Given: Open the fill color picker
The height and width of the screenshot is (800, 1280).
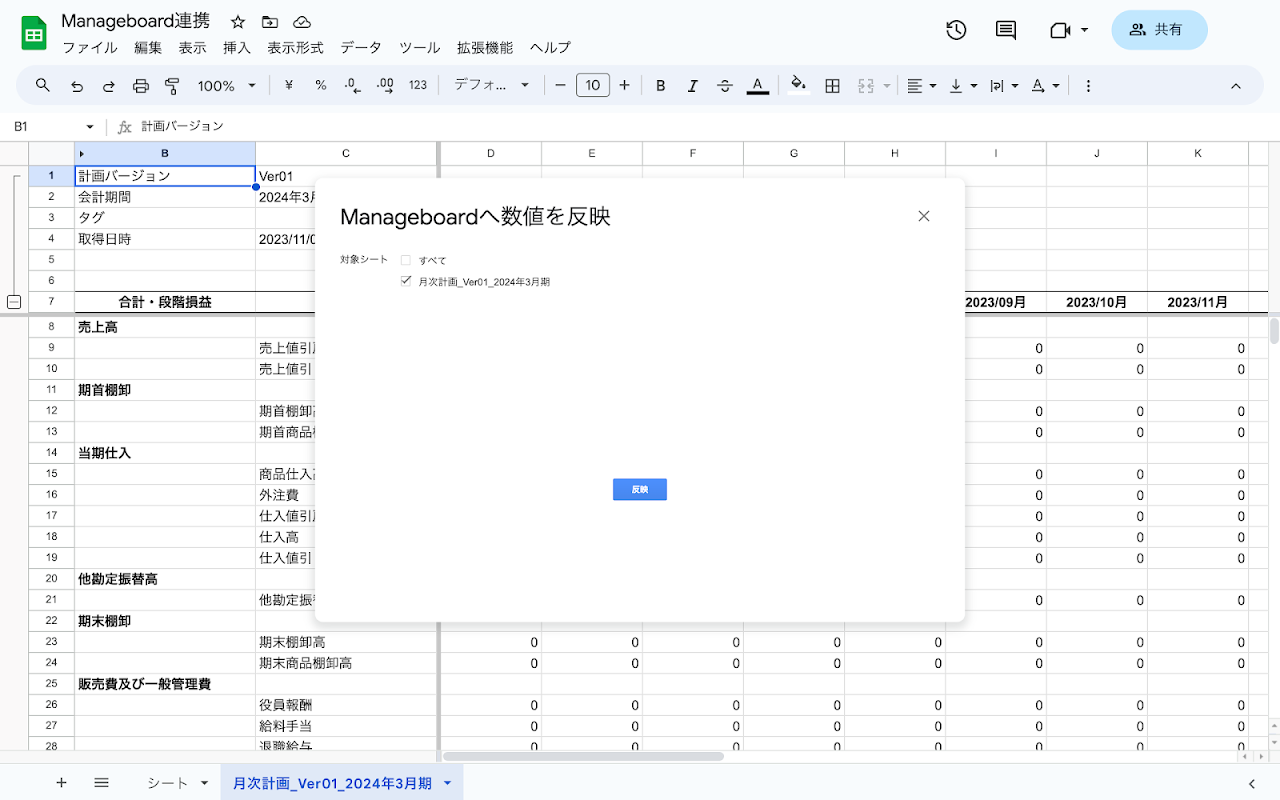Looking at the screenshot, I should [798, 86].
